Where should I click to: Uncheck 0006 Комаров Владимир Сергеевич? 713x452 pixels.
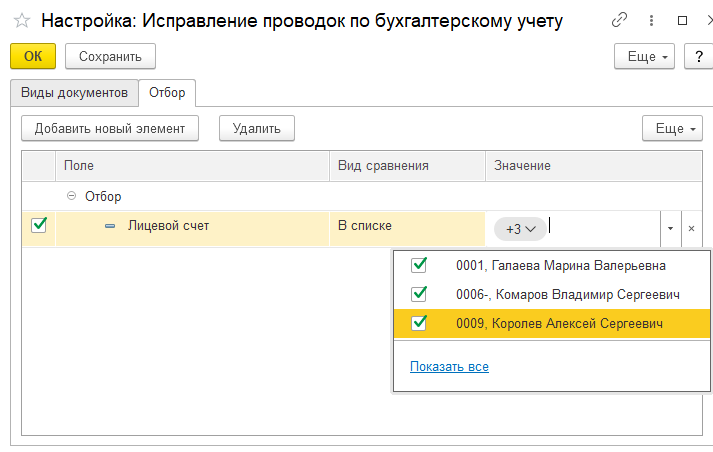(x=419, y=294)
